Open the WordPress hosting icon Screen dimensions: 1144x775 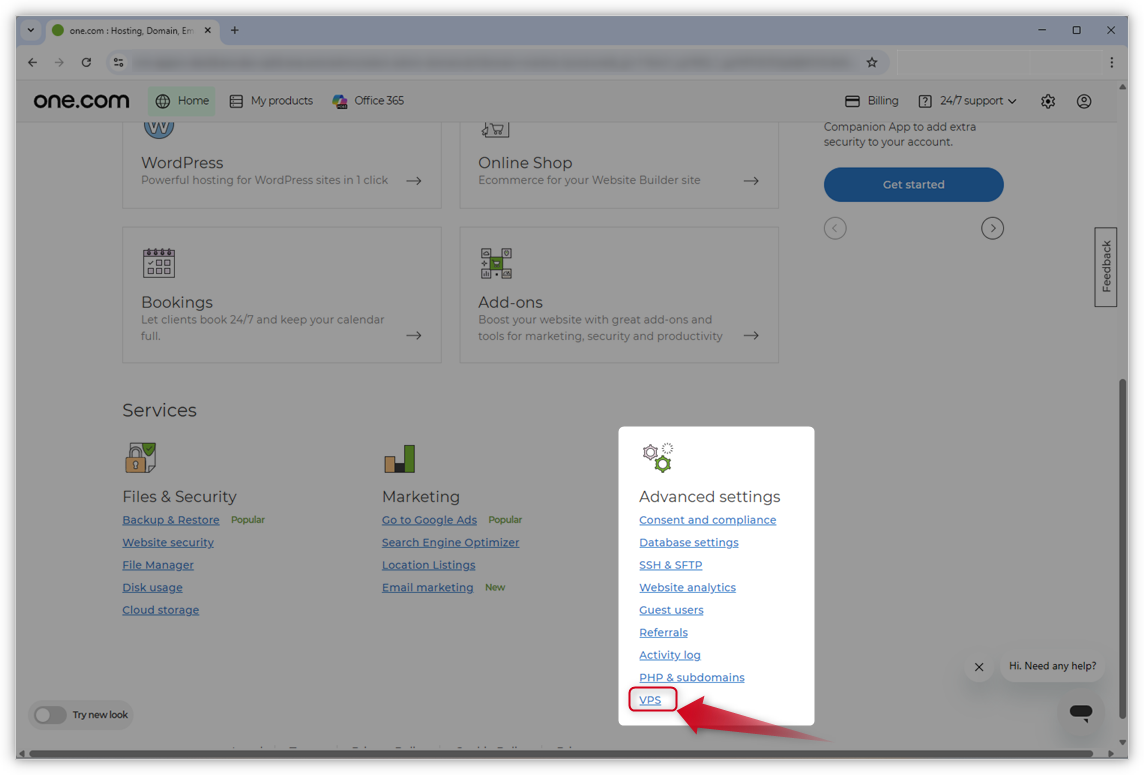[159, 126]
